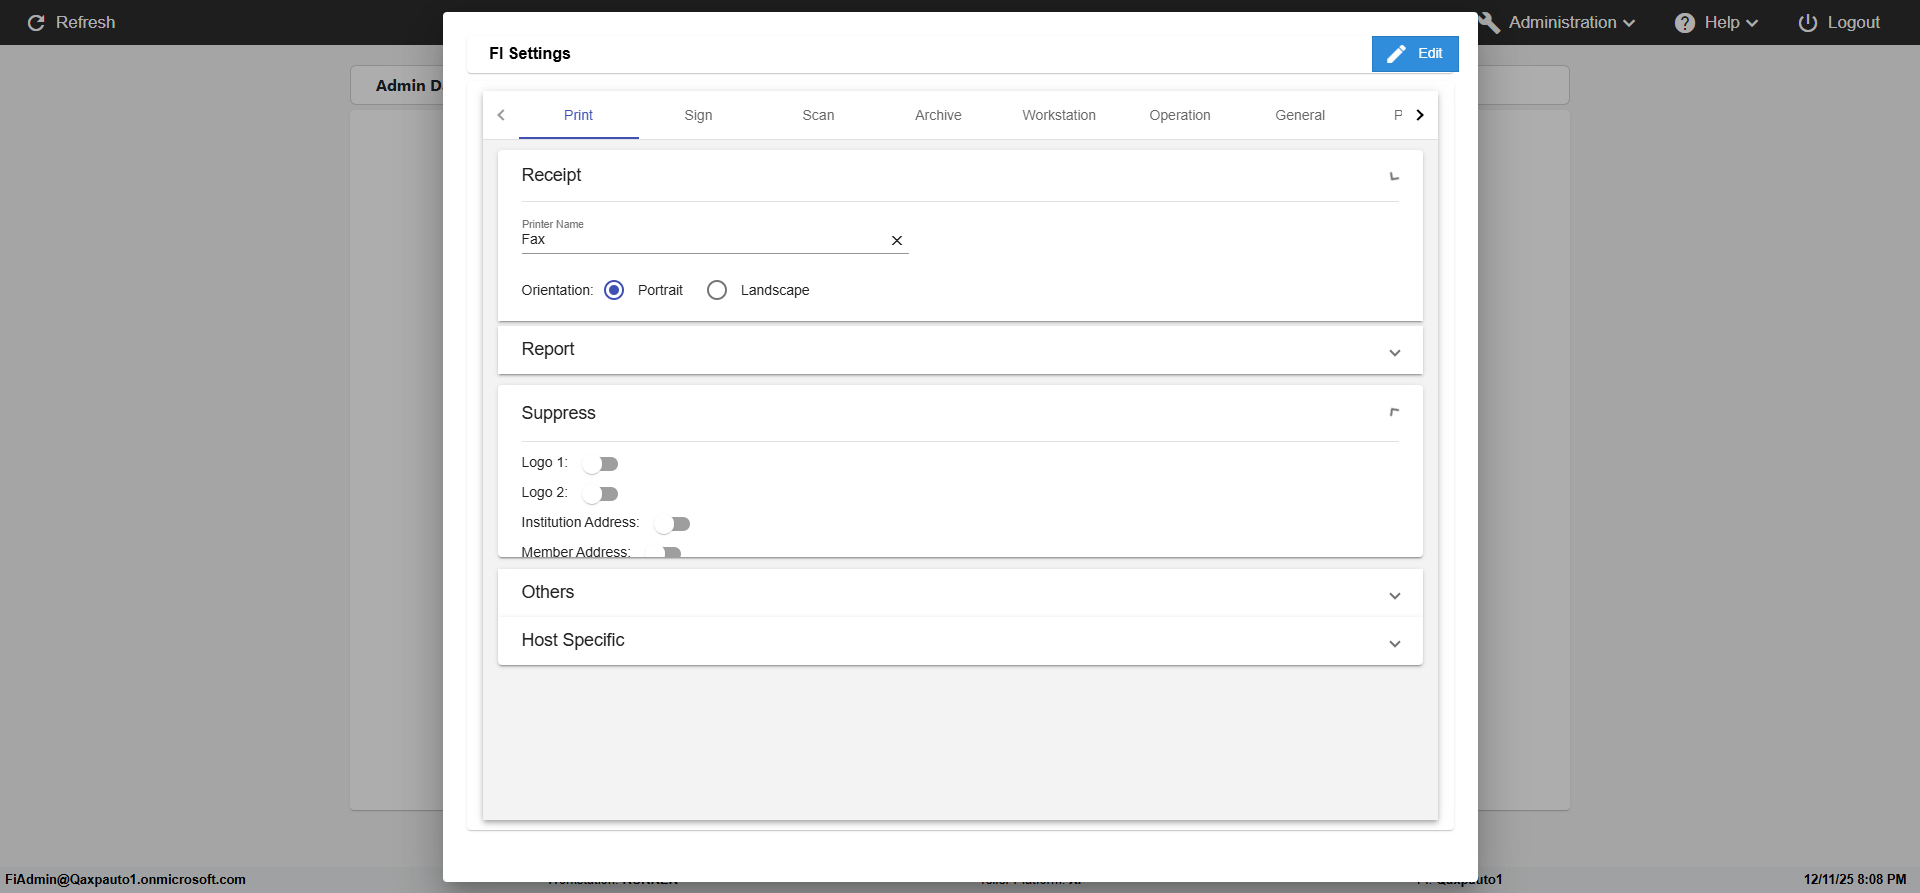This screenshot has height=893, width=1920.
Task: Select Landscape orientation
Action: pyautogui.click(x=717, y=290)
